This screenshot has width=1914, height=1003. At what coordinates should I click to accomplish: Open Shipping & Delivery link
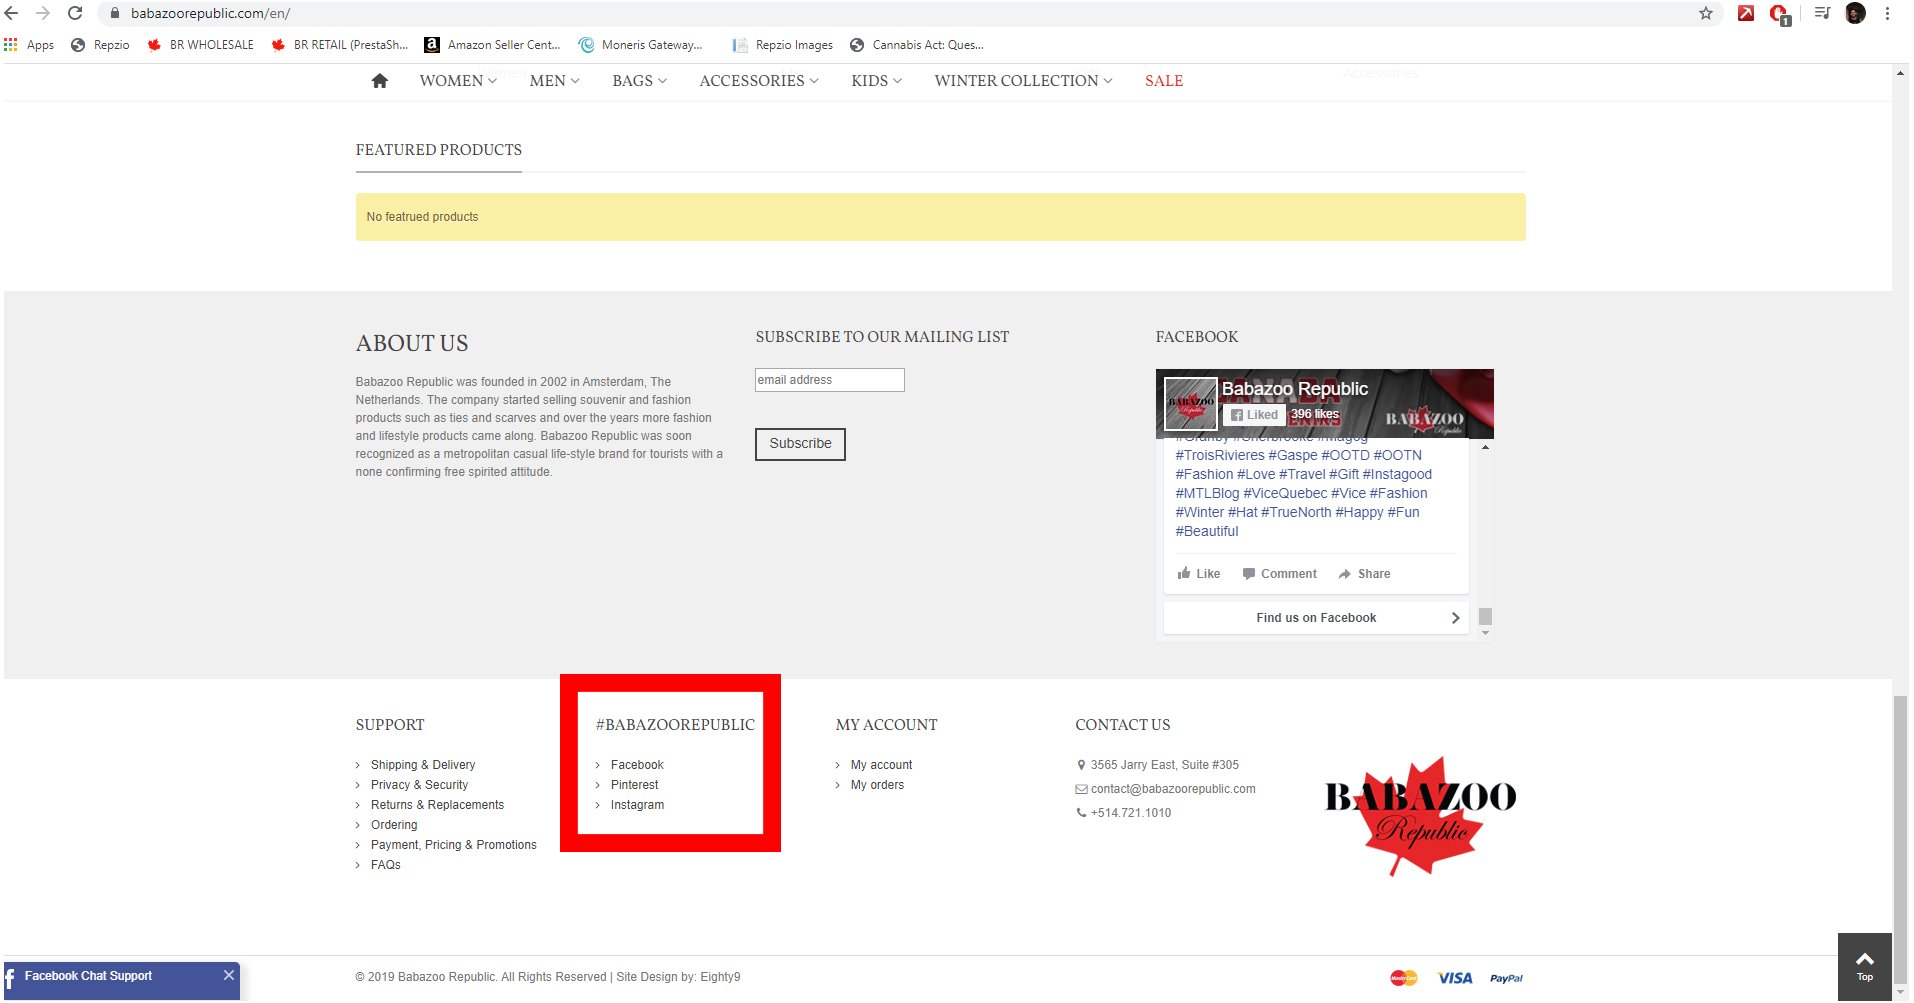(423, 765)
